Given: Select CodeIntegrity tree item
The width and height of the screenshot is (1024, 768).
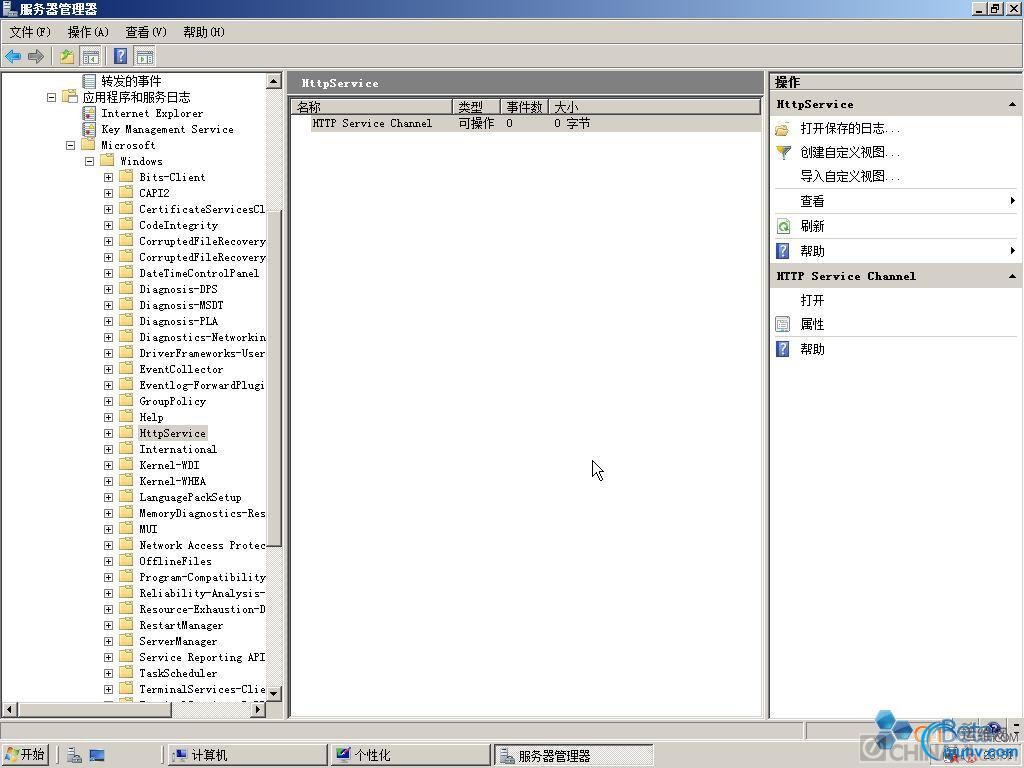Looking at the screenshot, I should (x=178, y=225).
